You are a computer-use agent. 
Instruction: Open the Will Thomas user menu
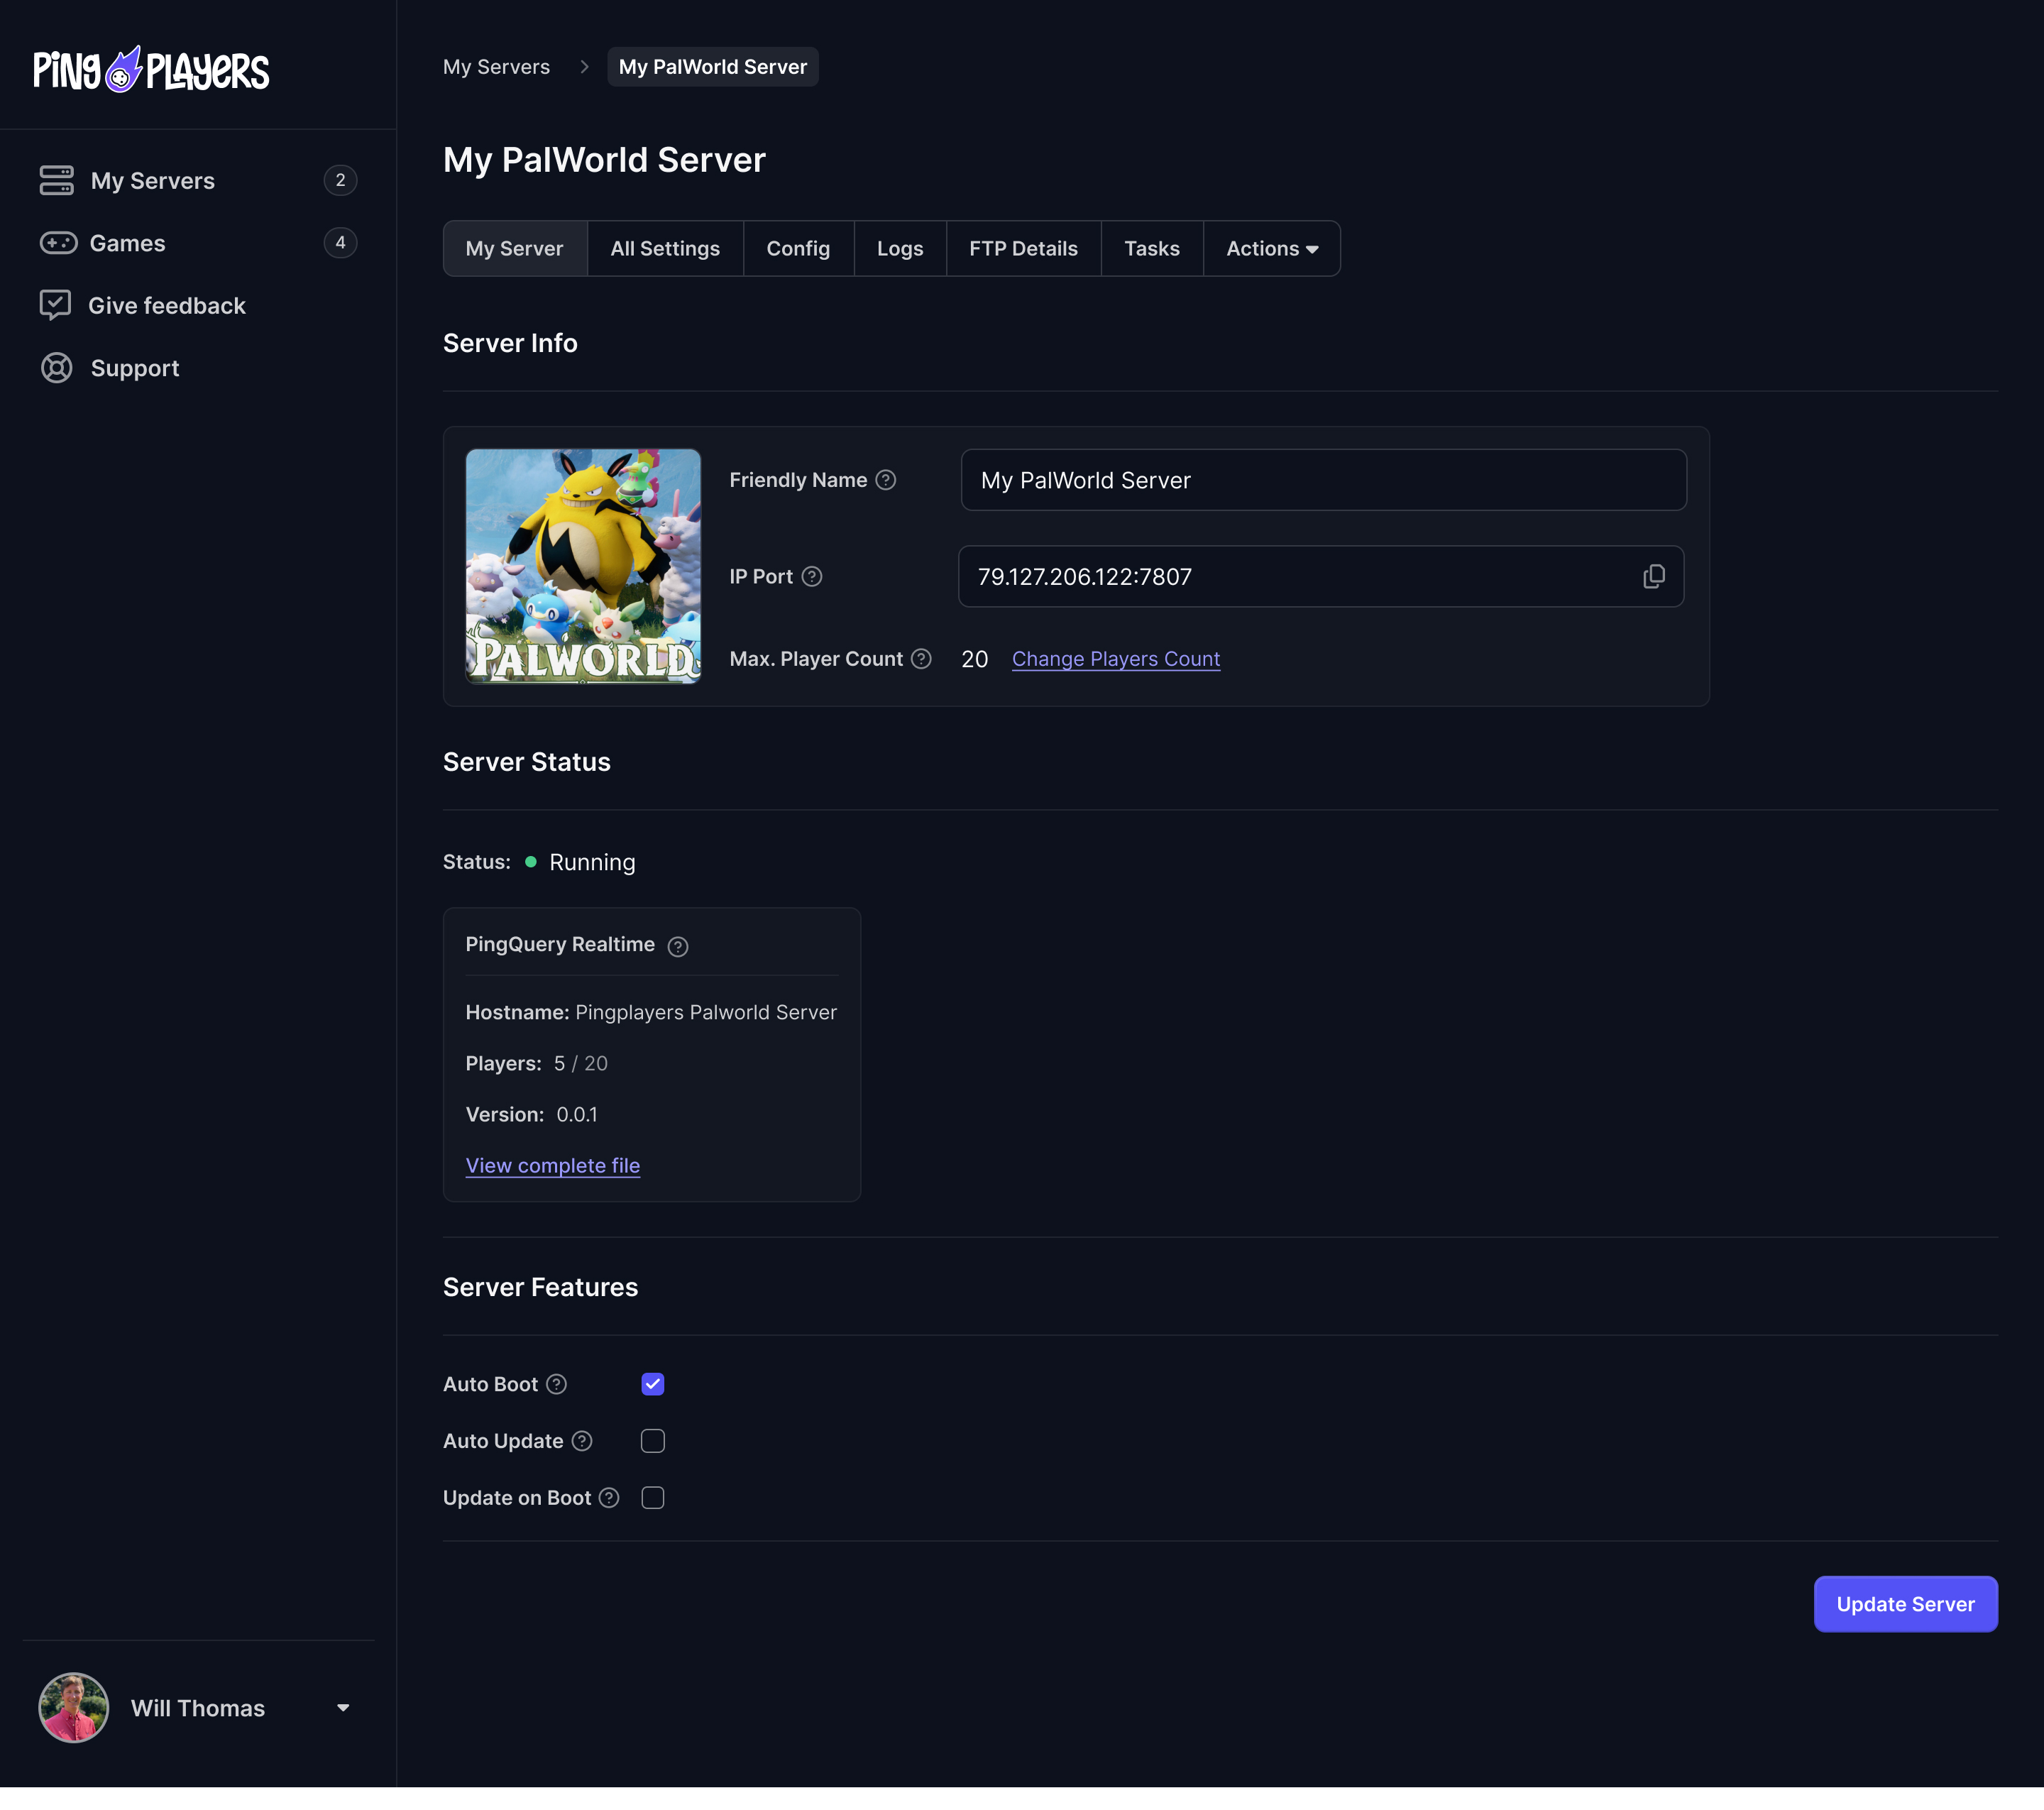tap(197, 1707)
